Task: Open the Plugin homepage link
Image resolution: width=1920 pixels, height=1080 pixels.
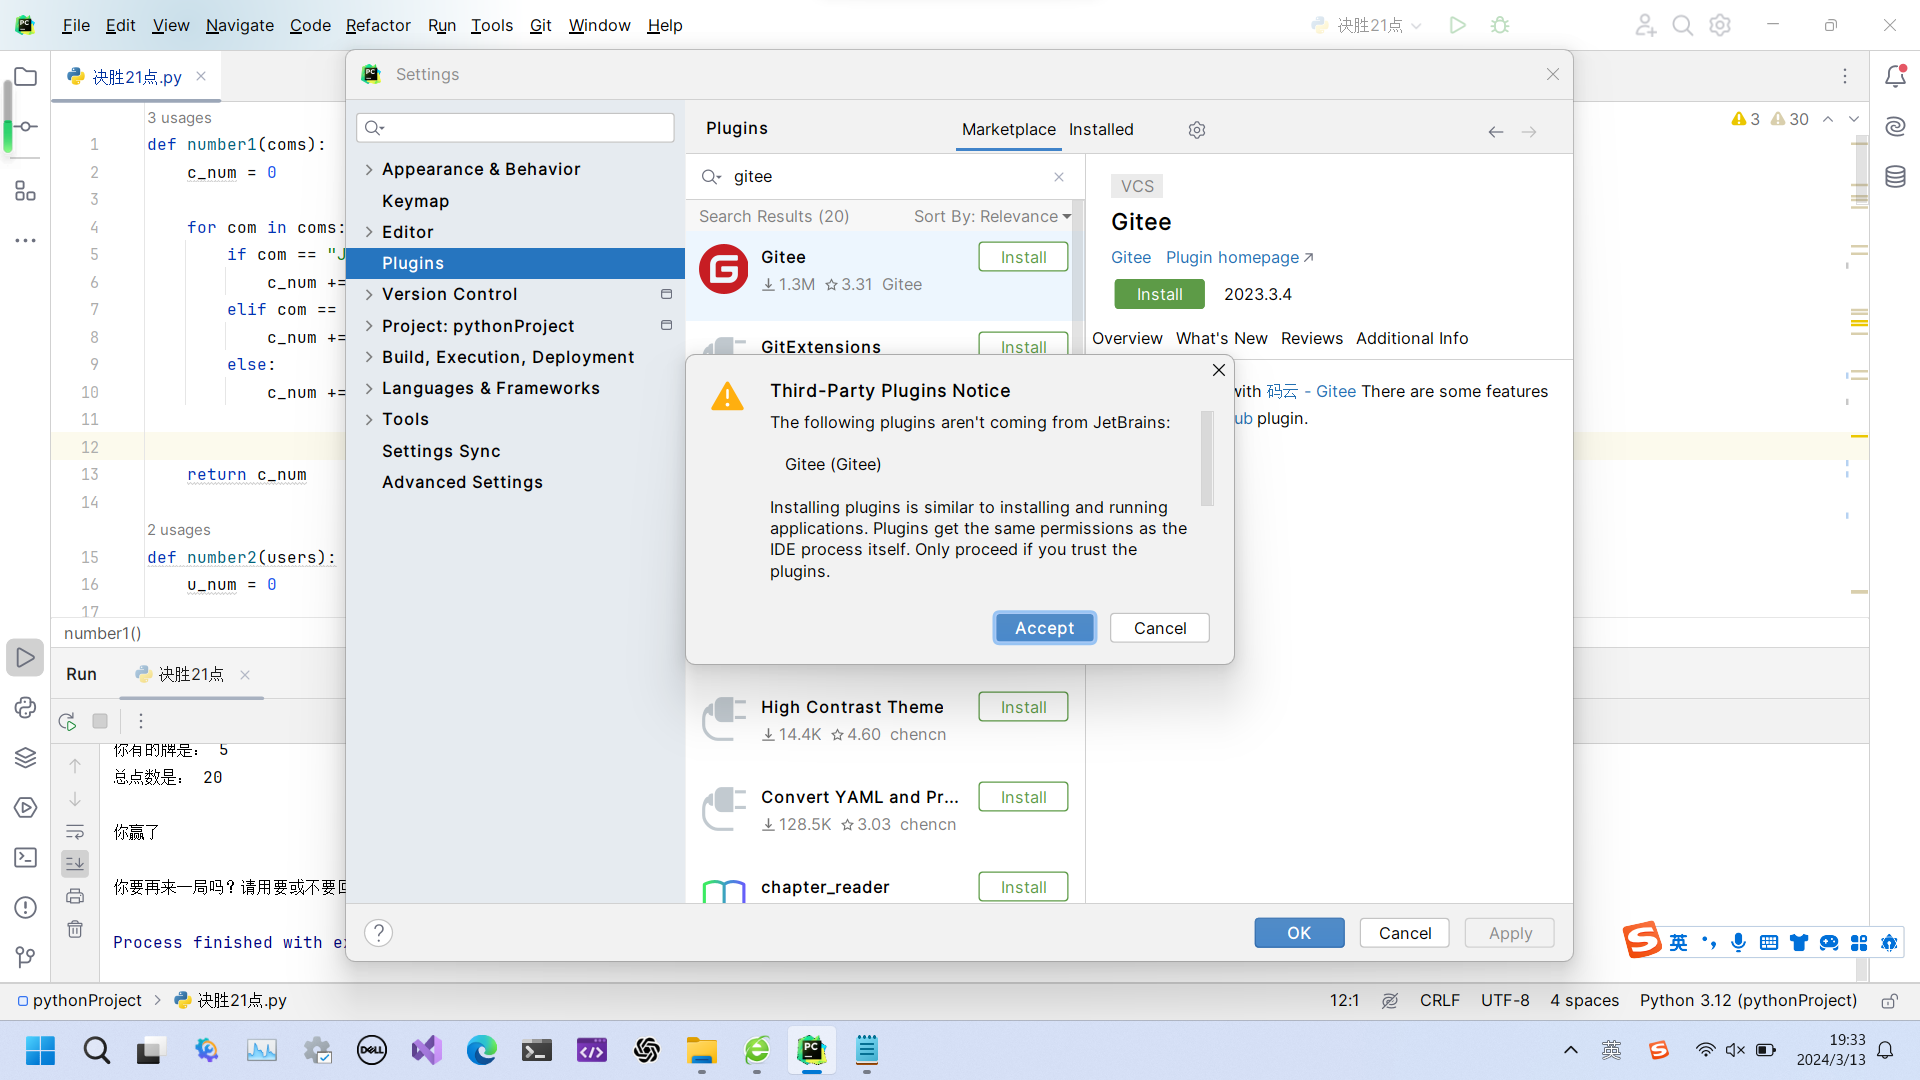Action: click(x=1239, y=257)
